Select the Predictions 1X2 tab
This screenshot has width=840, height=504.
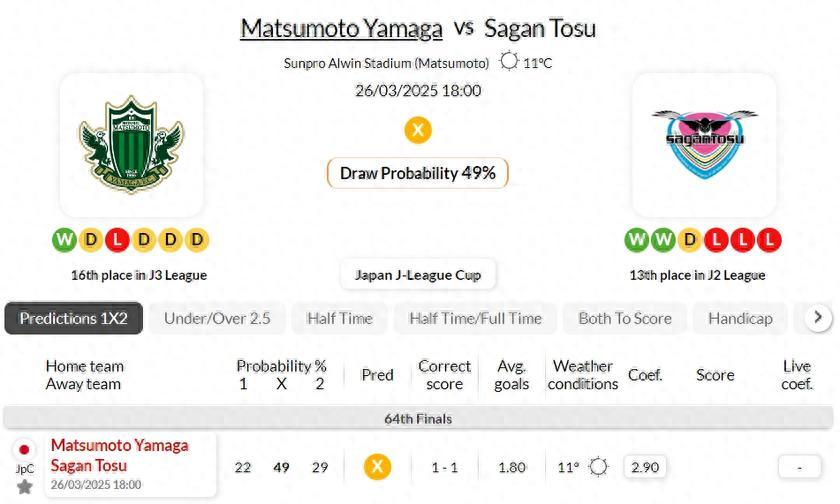73,318
